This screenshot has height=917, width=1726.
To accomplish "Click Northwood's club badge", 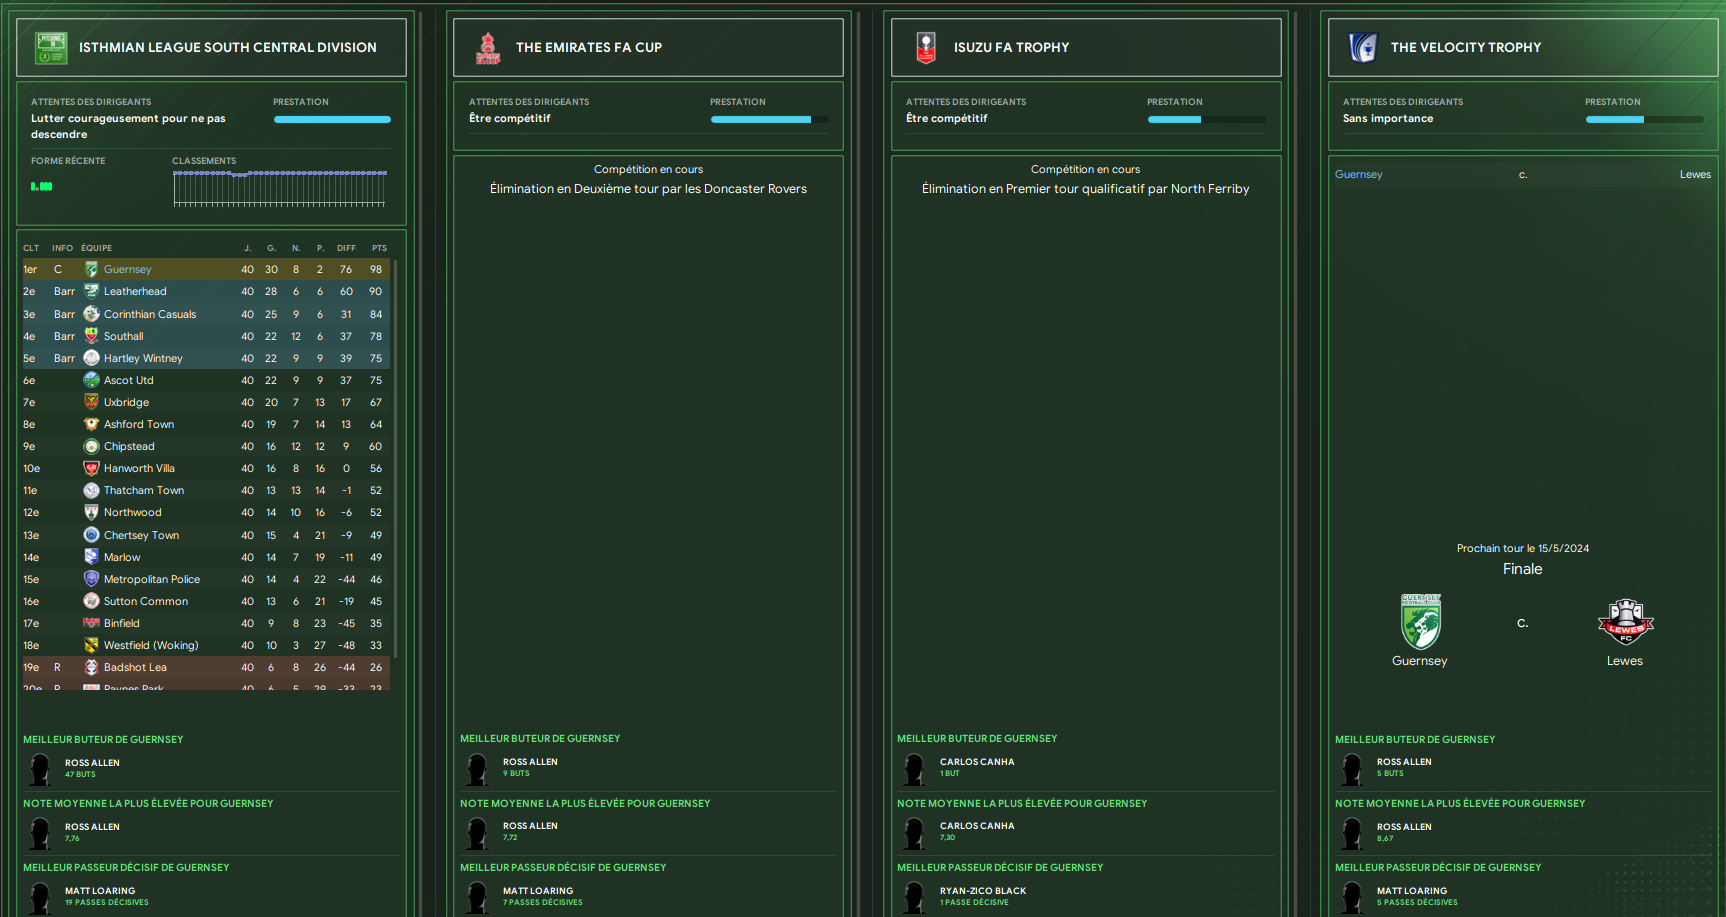I will (x=91, y=512).
